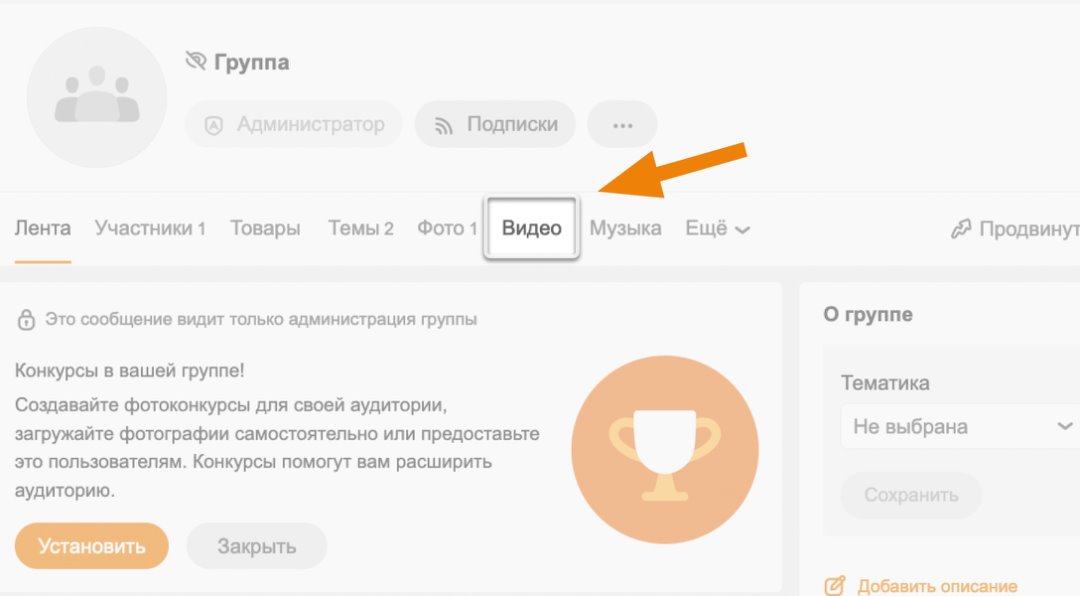The height and width of the screenshot is (596, 1080).
Task: Click the lock icon on the admin-only message
Action: [x=24, y=318]
